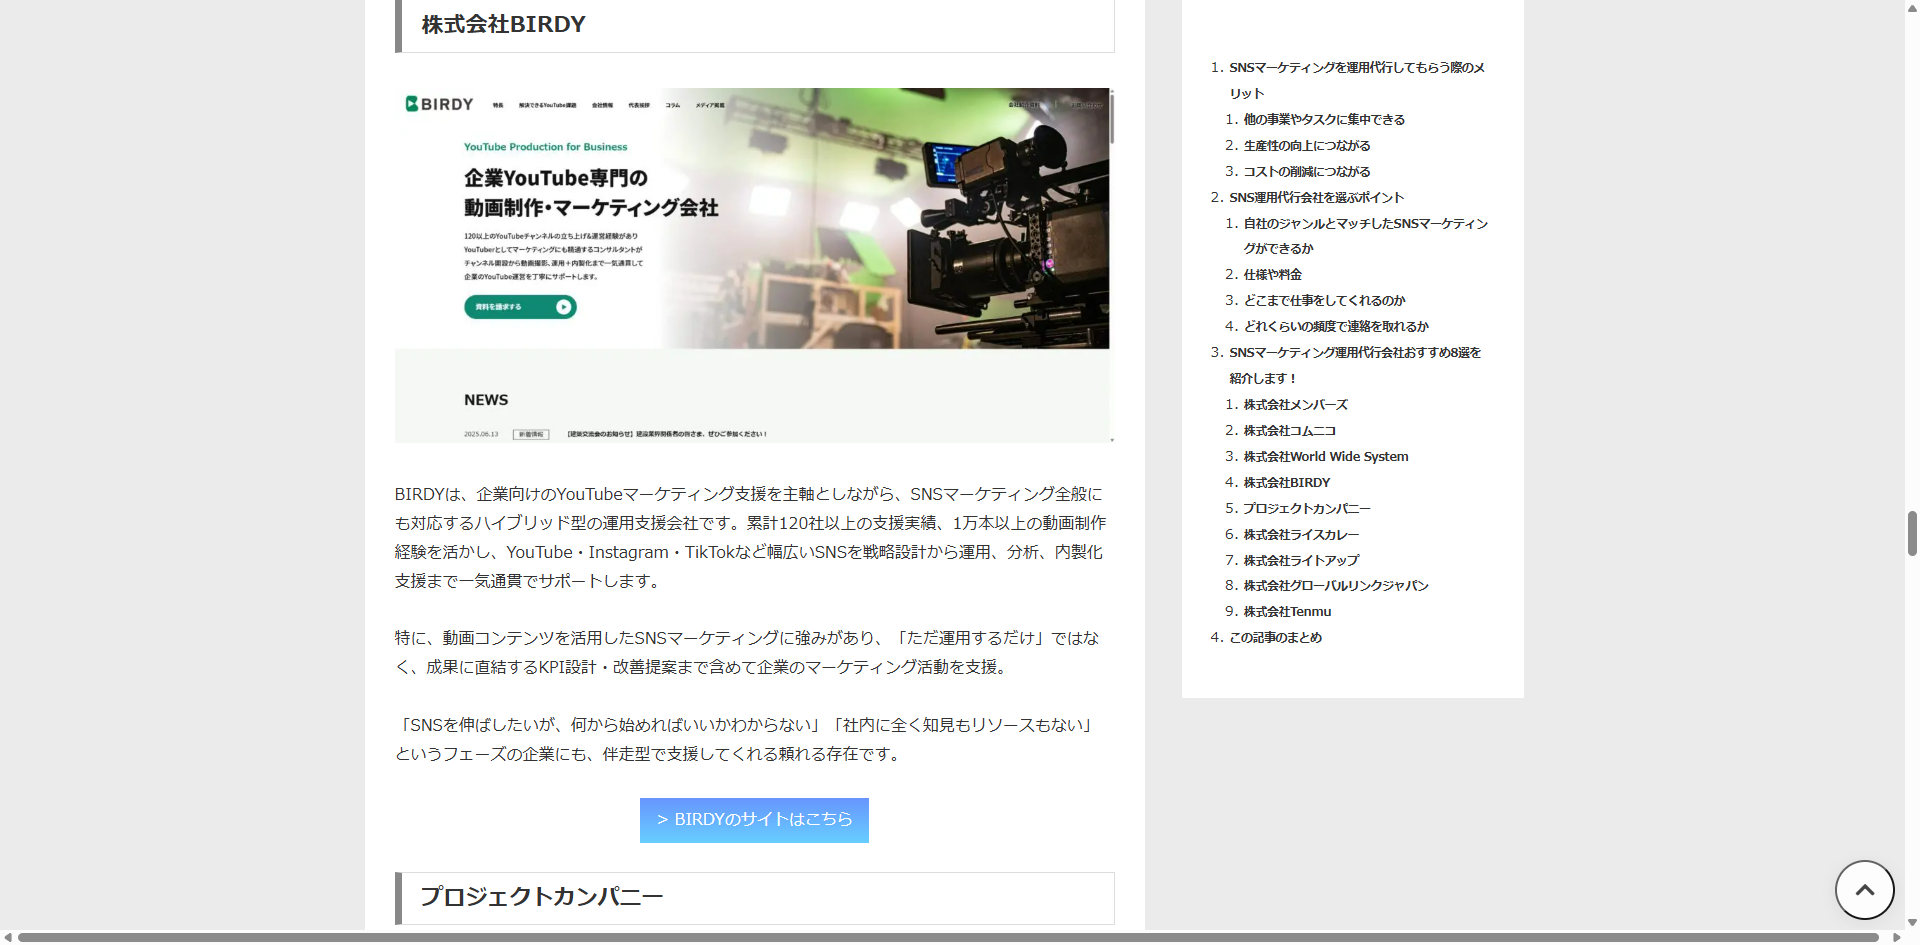Open 株式会社World Wide System contents link
Screen dimensions: 1920x945
click(1325, 457)
